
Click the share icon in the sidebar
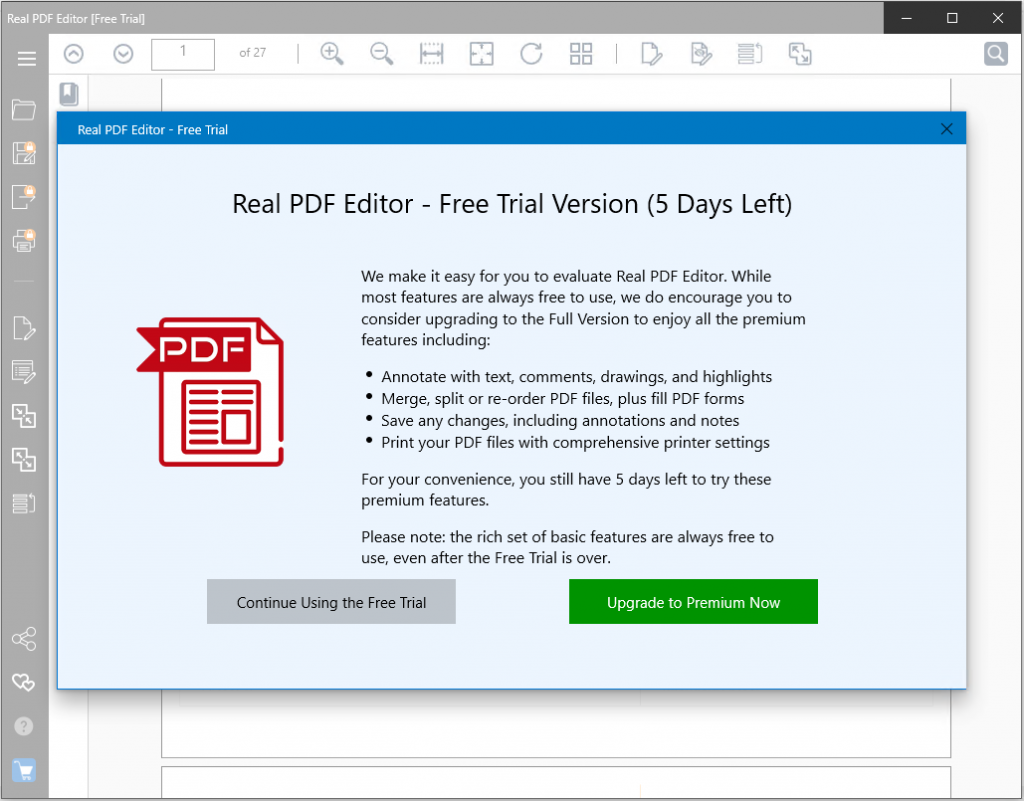(24, 638)
